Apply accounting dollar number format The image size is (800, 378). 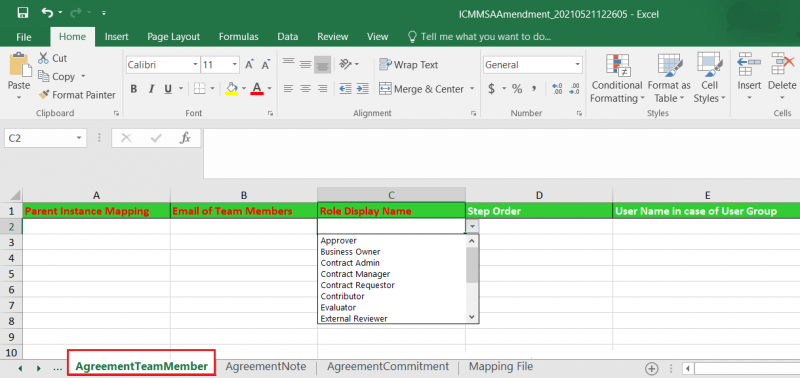point(491,89)
